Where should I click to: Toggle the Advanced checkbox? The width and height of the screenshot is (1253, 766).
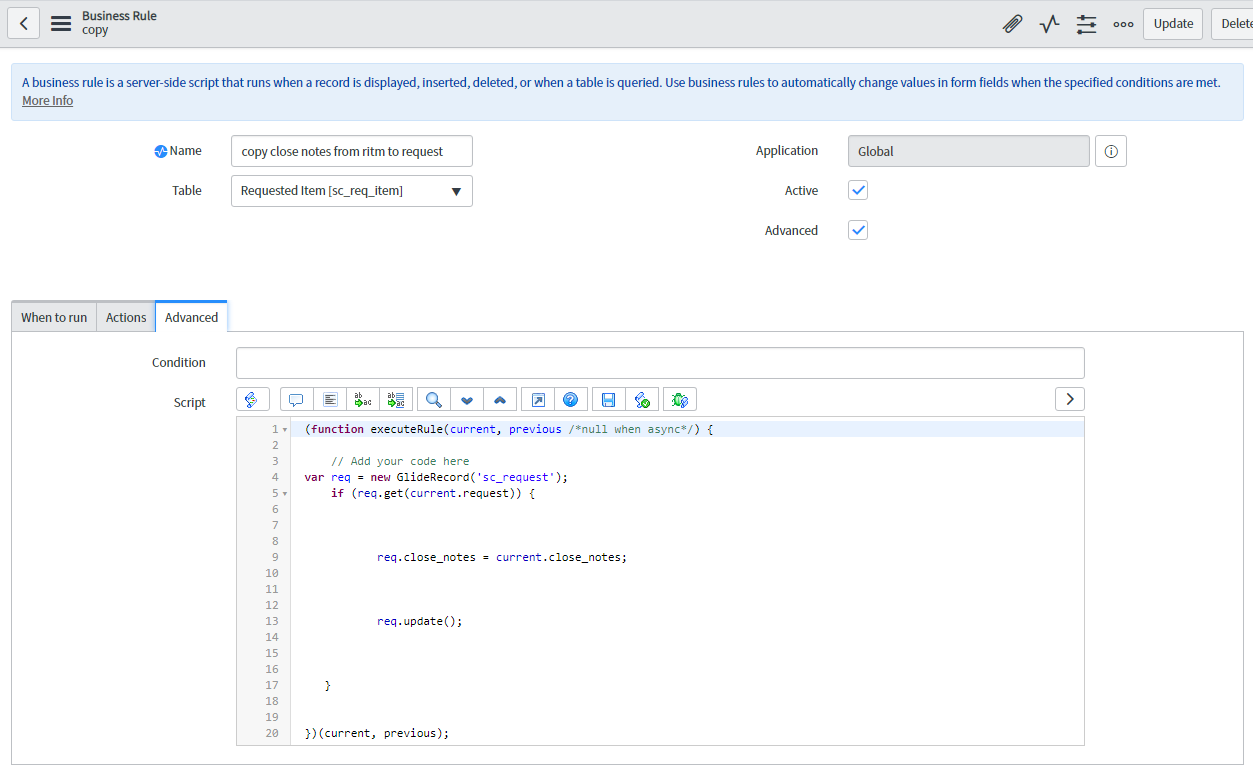click(x=858, y=231)
